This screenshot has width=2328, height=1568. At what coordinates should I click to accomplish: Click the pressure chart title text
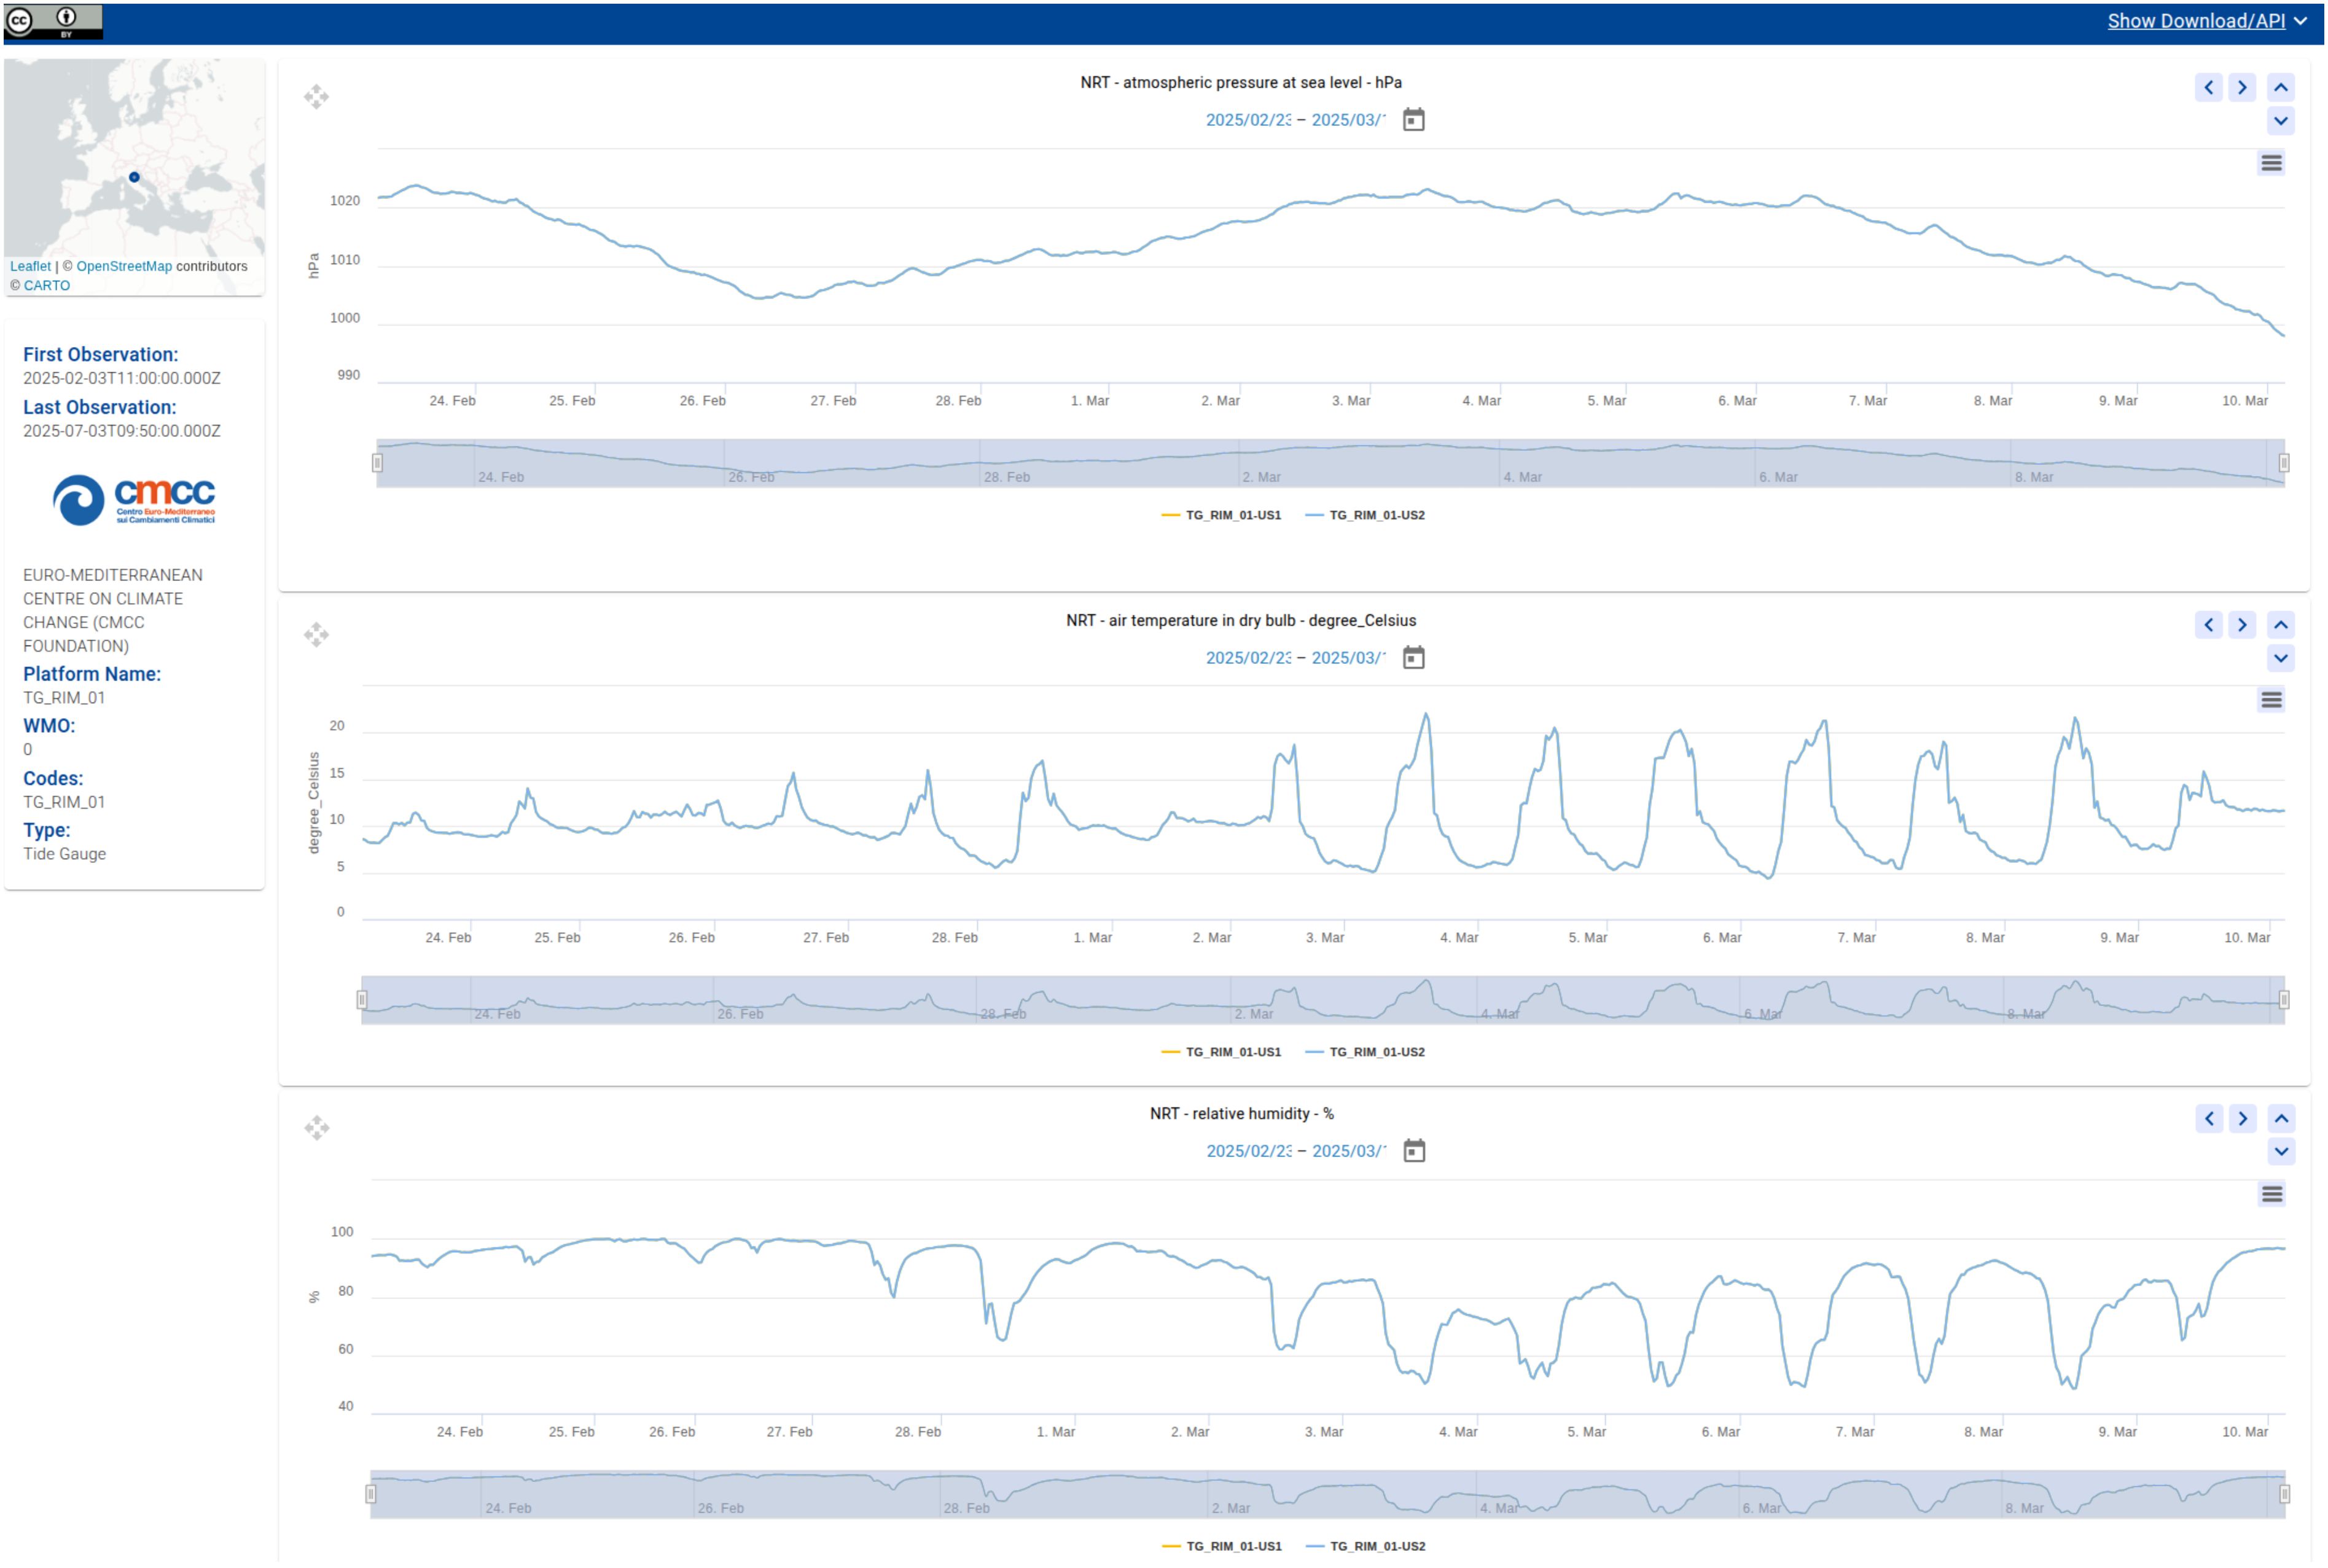click(x=1240, y=83)
